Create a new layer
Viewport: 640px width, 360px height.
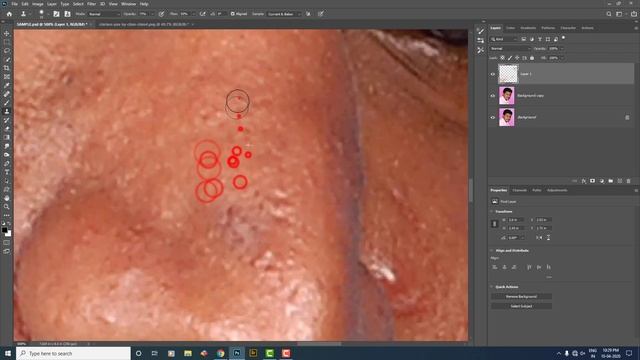click(620, 181)
